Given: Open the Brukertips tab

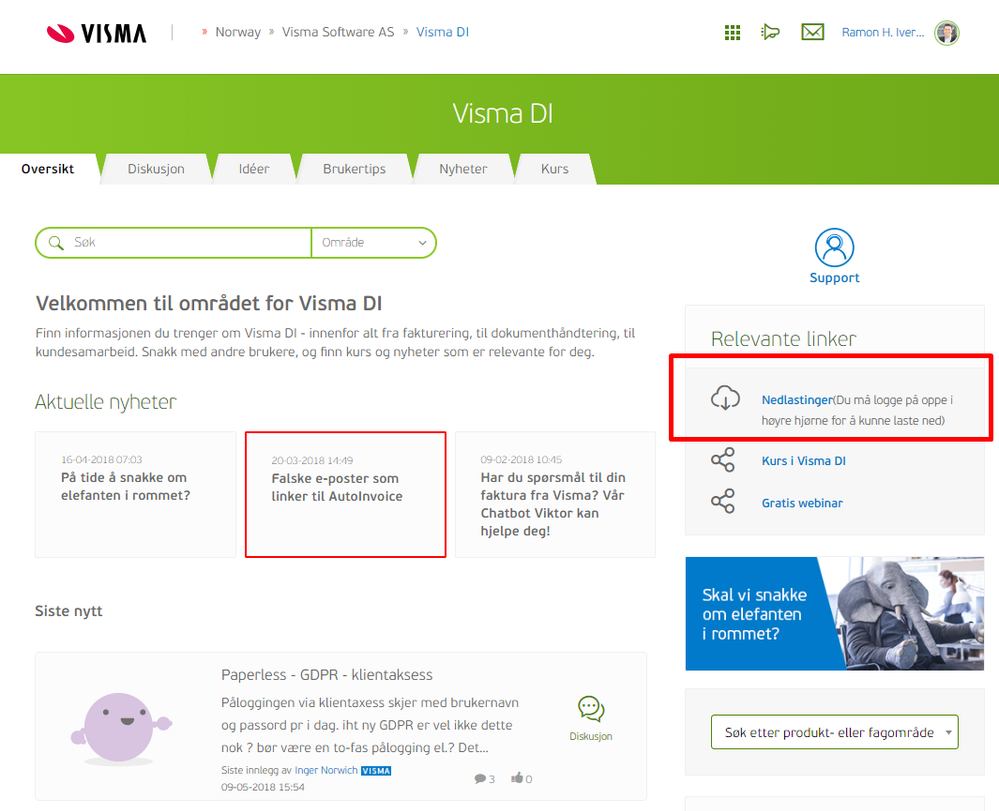Looking at the screenshot, I should click(x=354, y=169).
